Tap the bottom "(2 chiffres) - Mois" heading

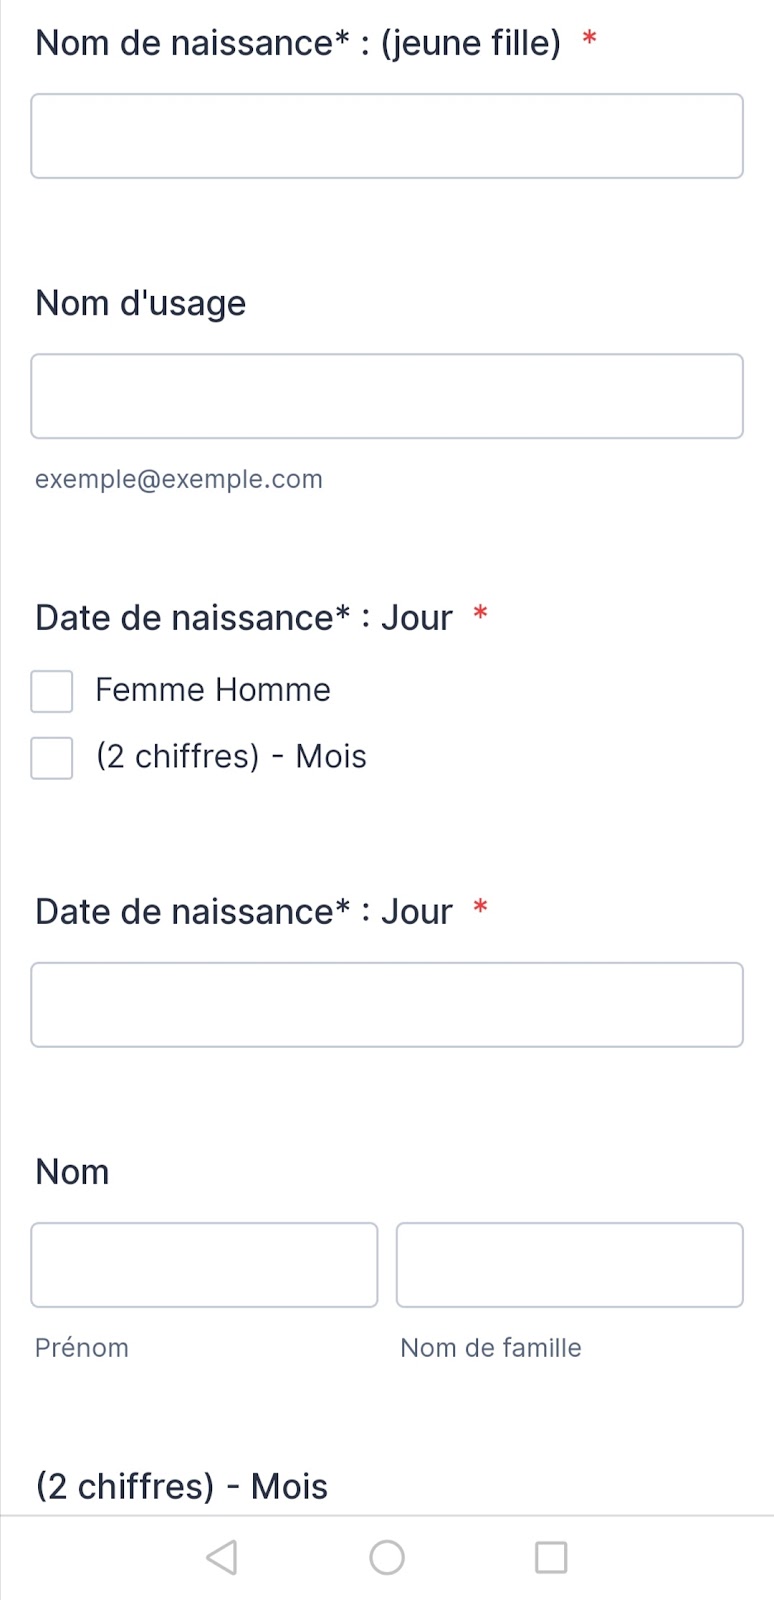point(182,1487)
